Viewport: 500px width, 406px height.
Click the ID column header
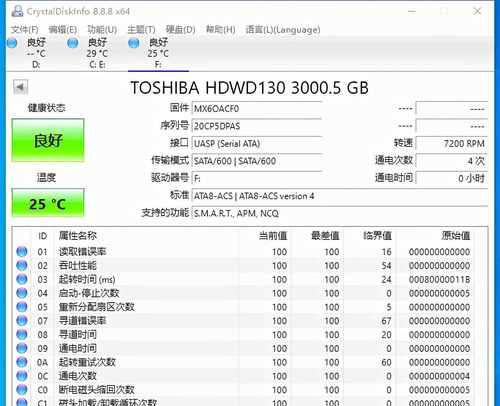42,236
